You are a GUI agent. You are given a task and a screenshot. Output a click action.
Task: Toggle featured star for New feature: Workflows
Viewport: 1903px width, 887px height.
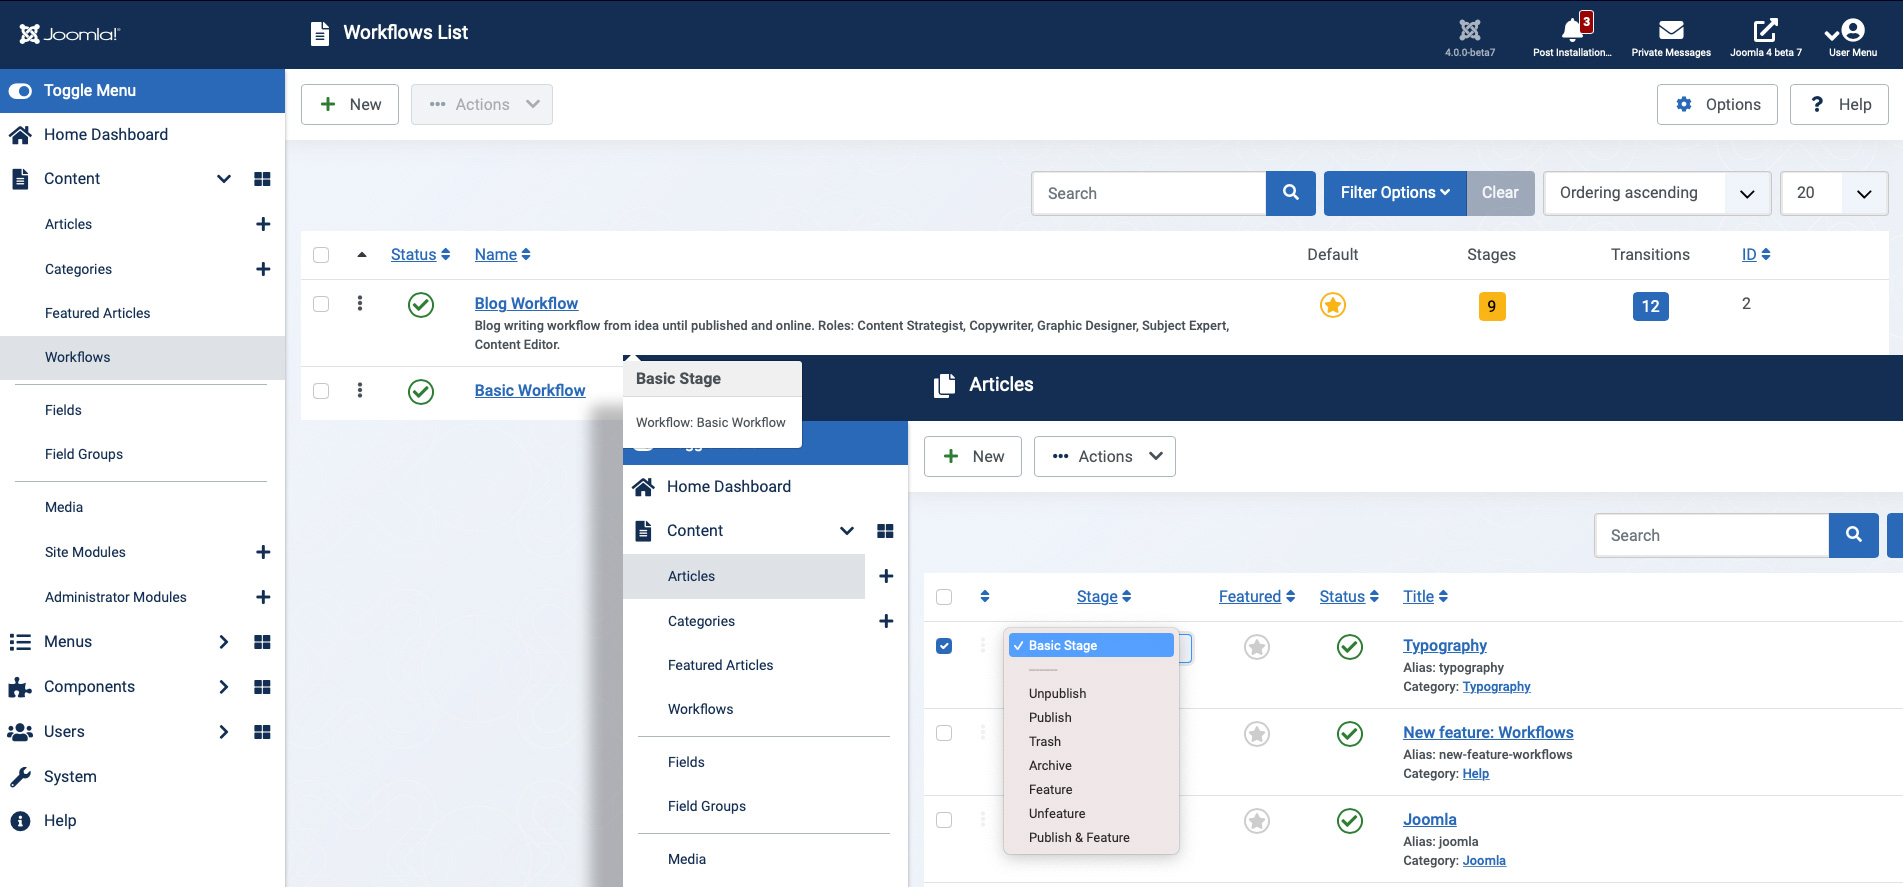(1257, 734)
